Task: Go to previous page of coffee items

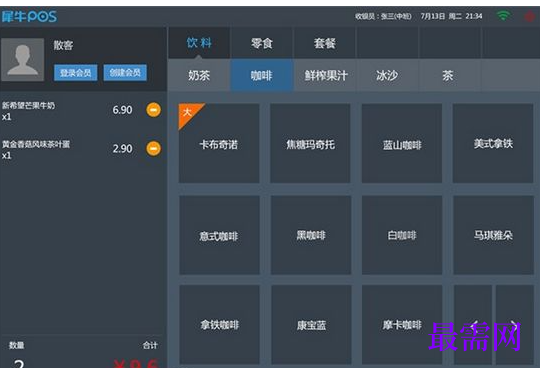Action: pos(473,324)
